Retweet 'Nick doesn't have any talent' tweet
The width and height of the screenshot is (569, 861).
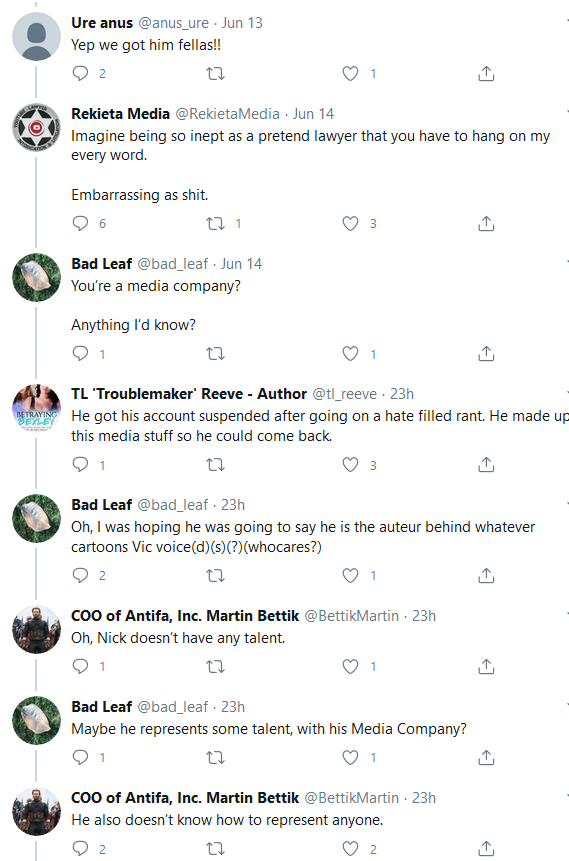[x=215, y=666]
